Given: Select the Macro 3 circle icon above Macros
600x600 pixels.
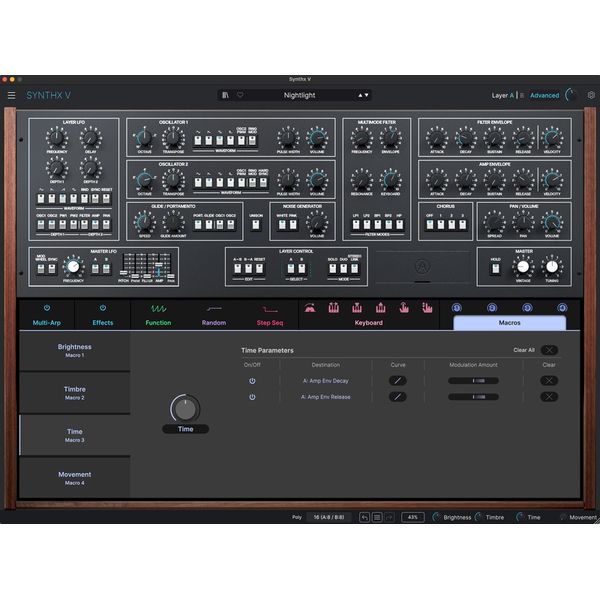Looking at the screenshot, I should 527,308.
